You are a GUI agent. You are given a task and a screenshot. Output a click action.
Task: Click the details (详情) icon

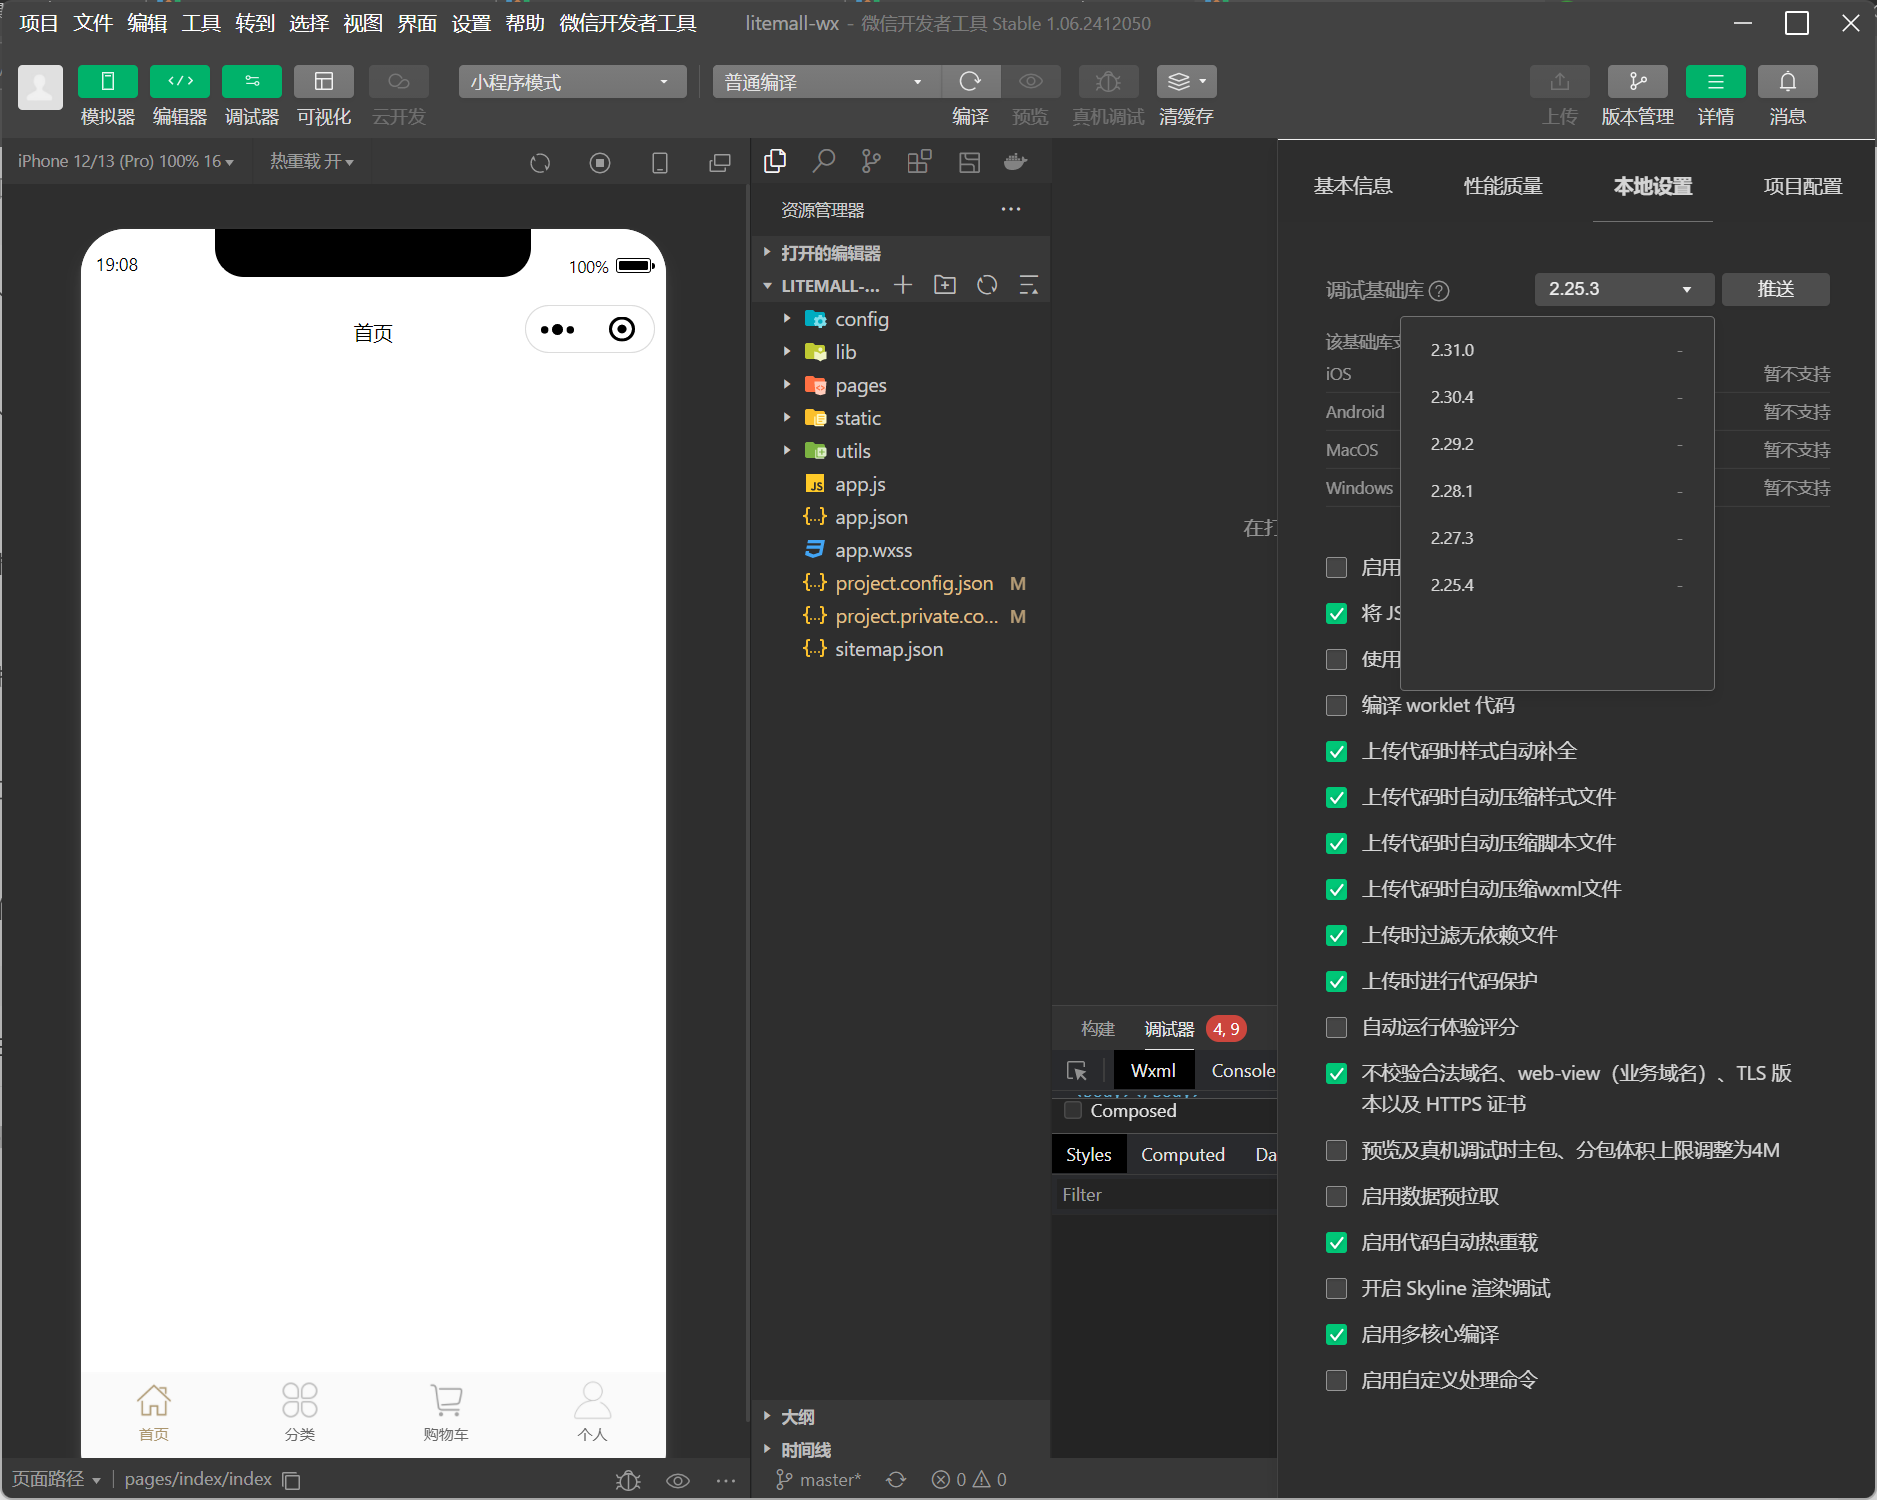(1716, 81)
